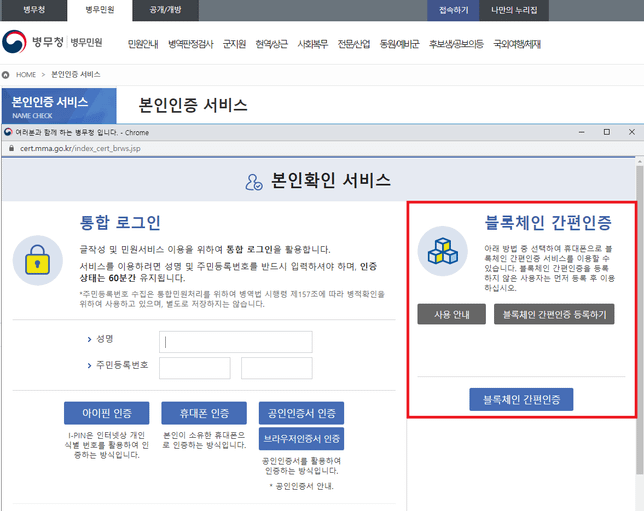
Task: Click the 블록체인 간편인증 heading text
Action: pyautogui.click(x=548, y=222)
